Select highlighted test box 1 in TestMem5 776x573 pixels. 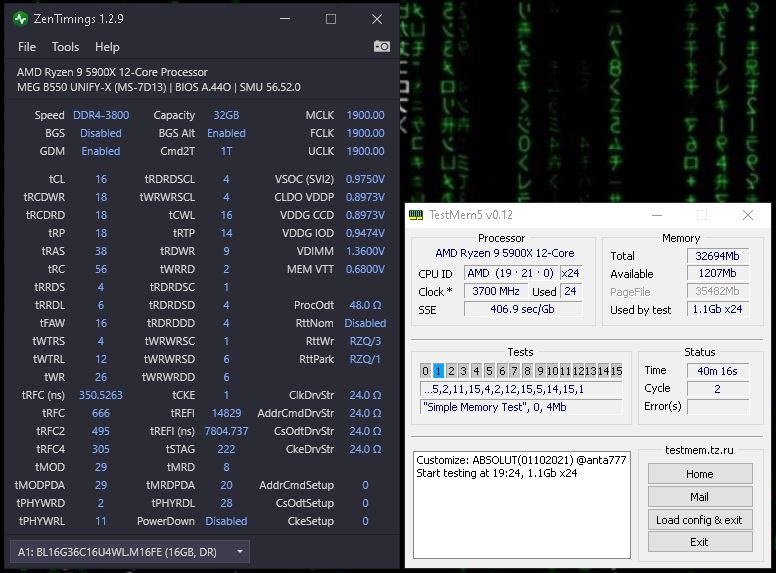[x=438, y=371]
